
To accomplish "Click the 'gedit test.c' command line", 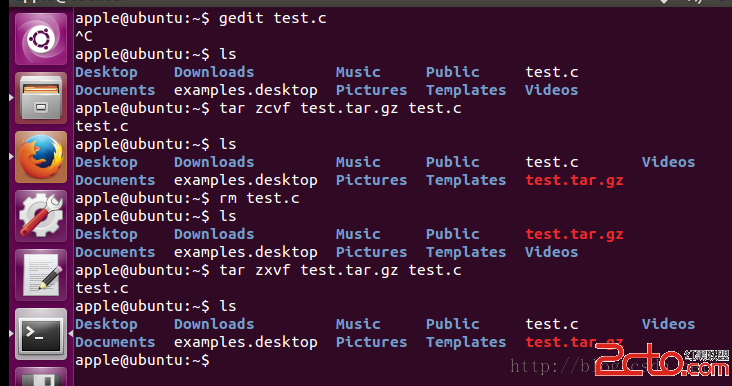I will [x=201, y=19].
